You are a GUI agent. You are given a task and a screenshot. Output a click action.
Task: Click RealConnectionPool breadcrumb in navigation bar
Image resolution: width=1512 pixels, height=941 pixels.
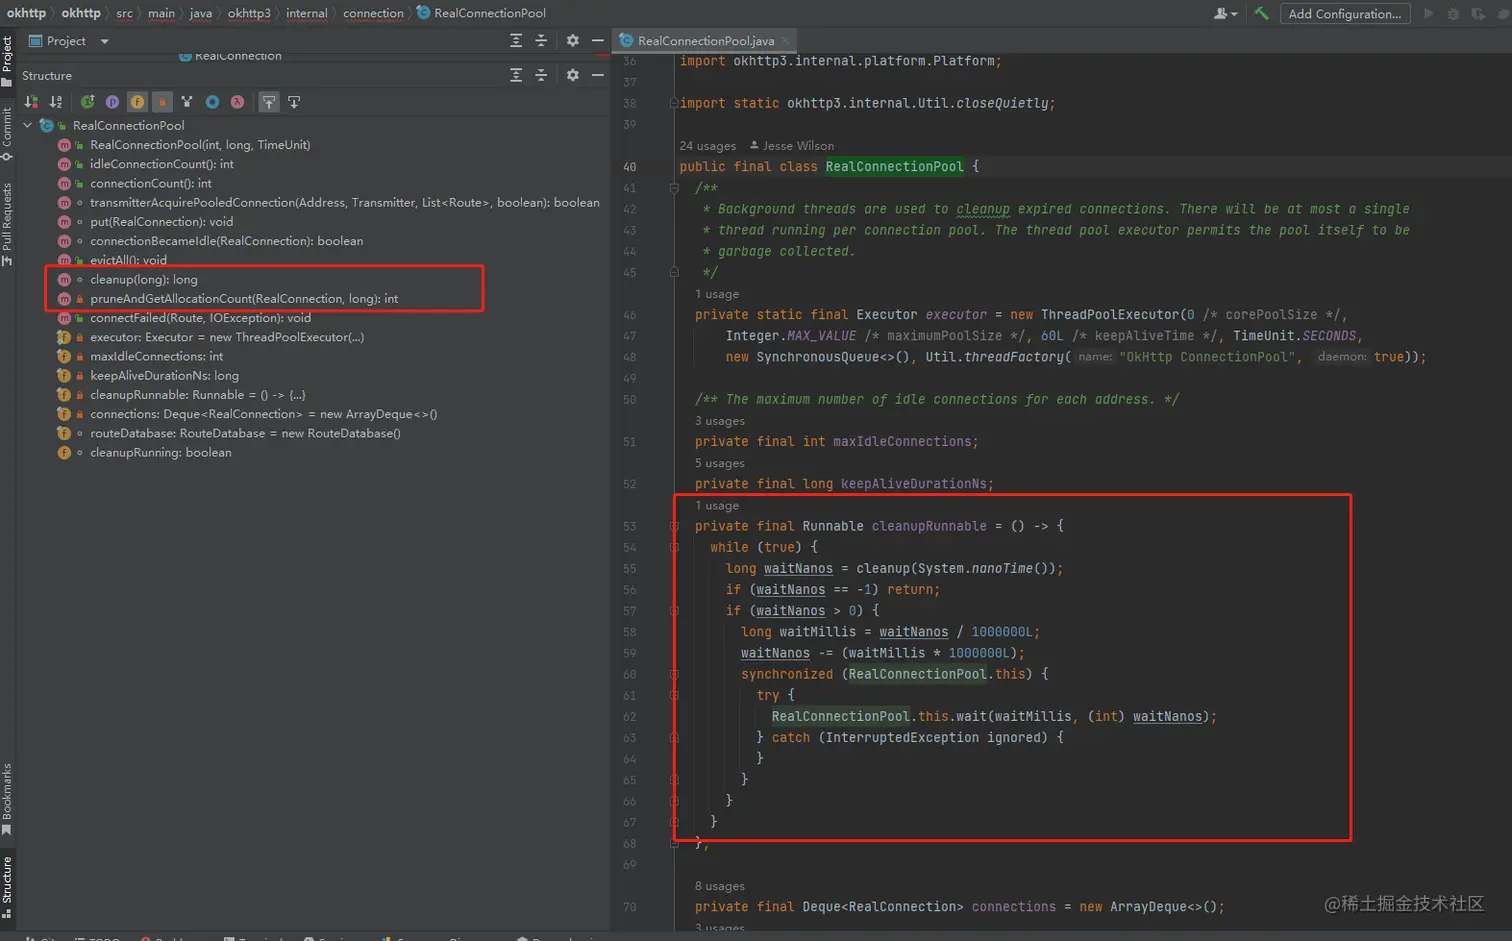pyautogui.click(x=482, y=13)
